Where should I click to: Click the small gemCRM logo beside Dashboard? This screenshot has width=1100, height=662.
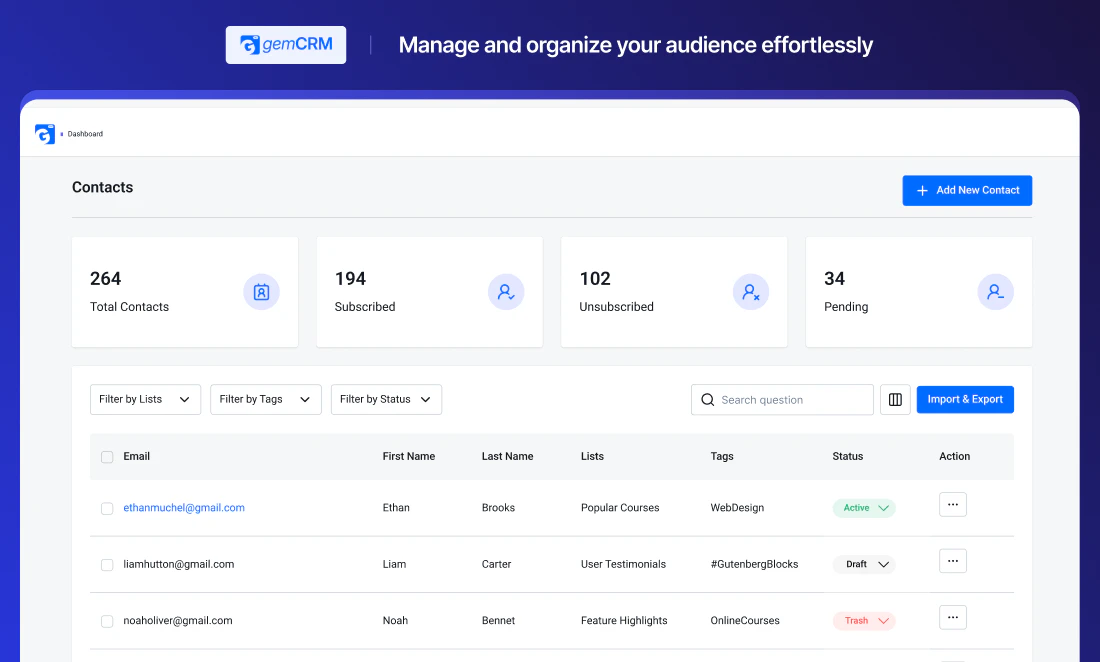point(45,134)
